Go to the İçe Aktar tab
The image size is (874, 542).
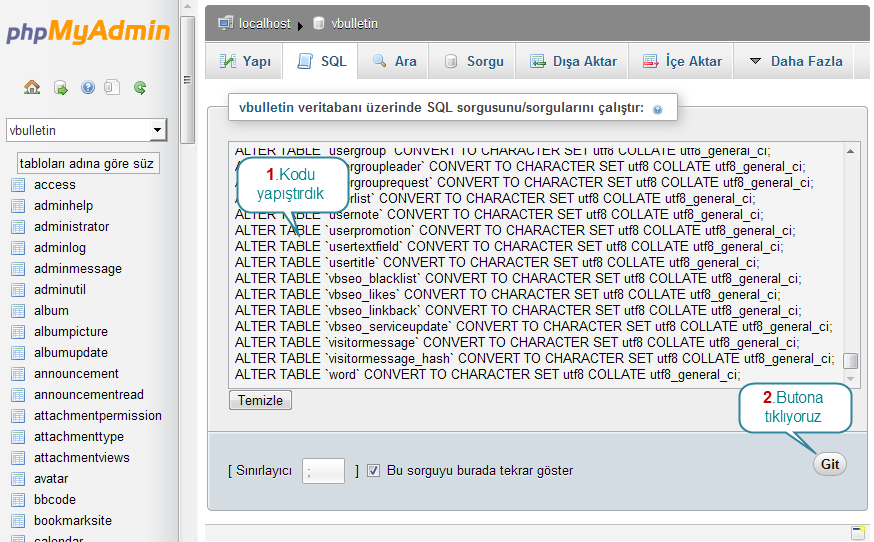682,61
